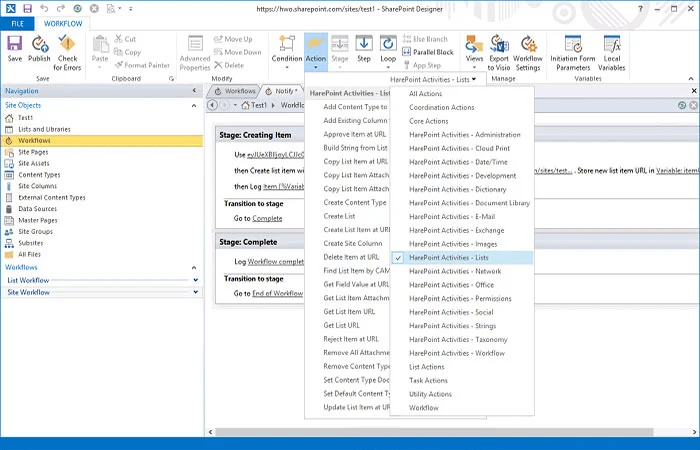Click the Help question mark icon
Image resolution: width=700 pixels, height=450 pixels.
pyautogui.click(x=640, y=8)
